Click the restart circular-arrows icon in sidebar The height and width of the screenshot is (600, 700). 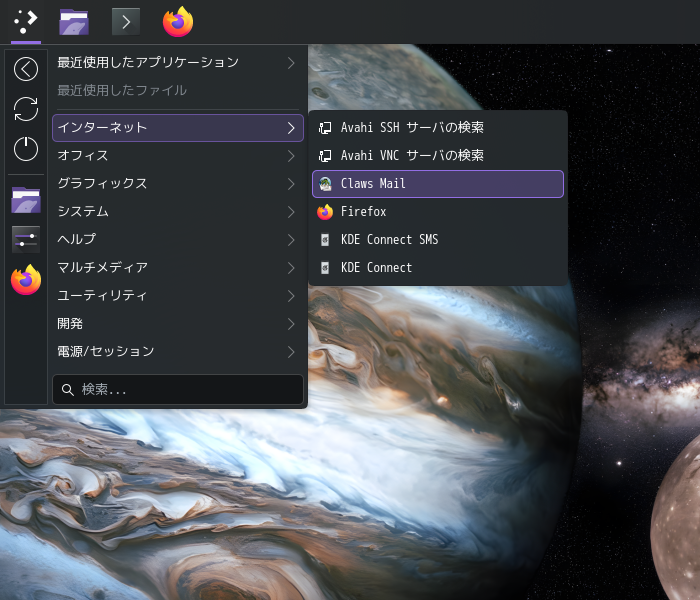coord(26,109)
